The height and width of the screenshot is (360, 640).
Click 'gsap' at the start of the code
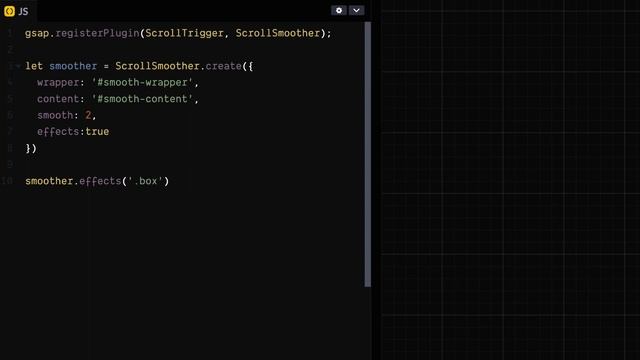click(x=37, y=33)
